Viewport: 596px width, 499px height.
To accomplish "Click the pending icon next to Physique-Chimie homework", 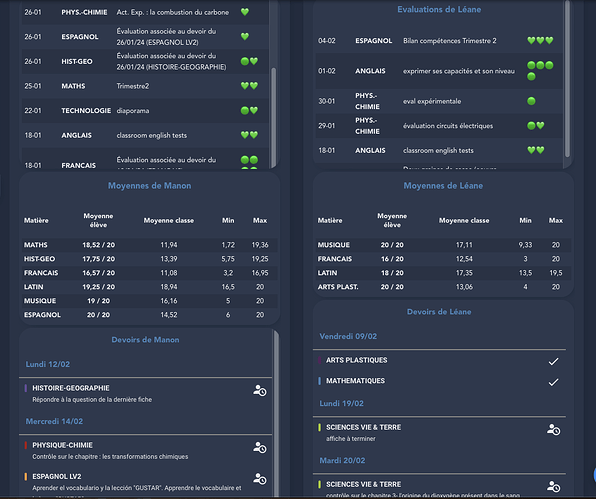I will (260, 447).
